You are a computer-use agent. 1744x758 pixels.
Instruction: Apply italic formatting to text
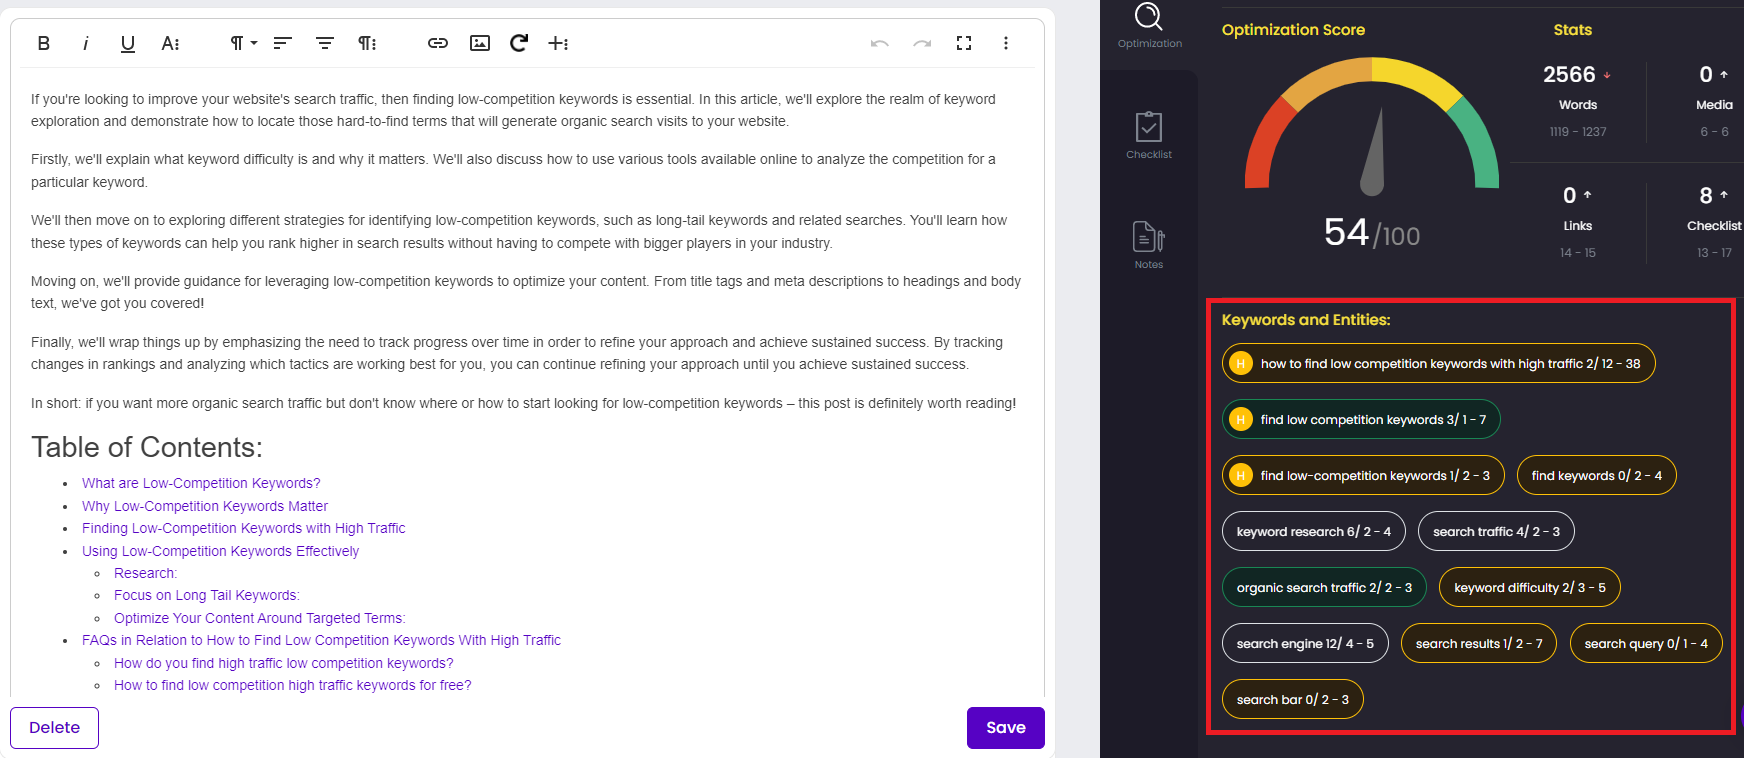[86, 43]
